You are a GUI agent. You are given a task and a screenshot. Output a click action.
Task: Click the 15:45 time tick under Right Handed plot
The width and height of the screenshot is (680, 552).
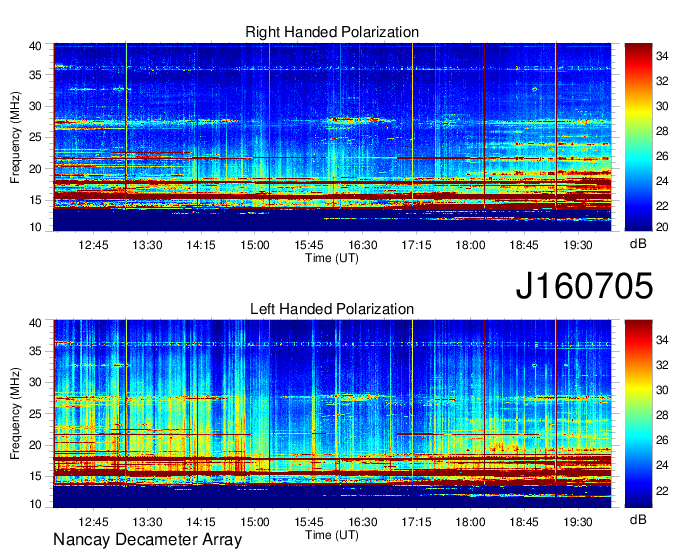point(309,245)
